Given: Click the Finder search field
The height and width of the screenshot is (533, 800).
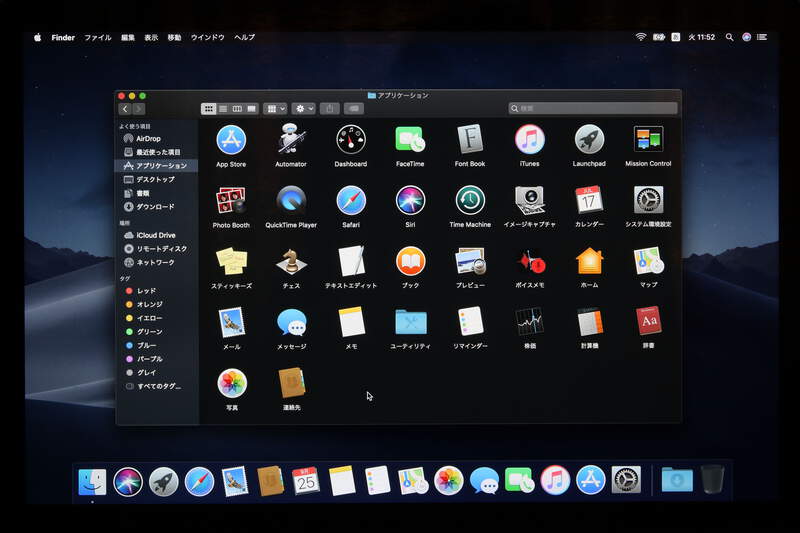Looking at the screenshot, I should coord(593,108).
